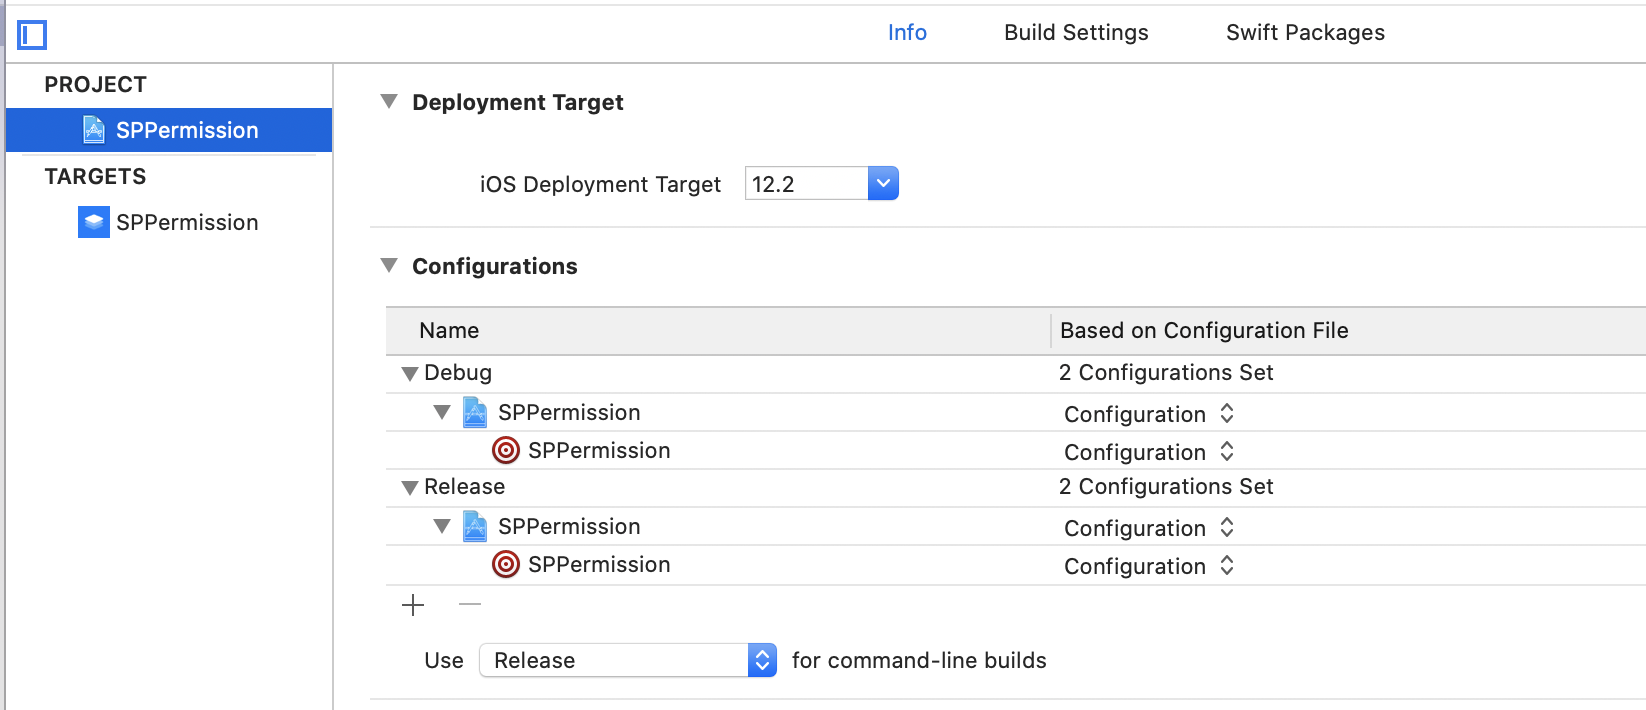Add a new configuration with plus button

click(x=413, y=605)
